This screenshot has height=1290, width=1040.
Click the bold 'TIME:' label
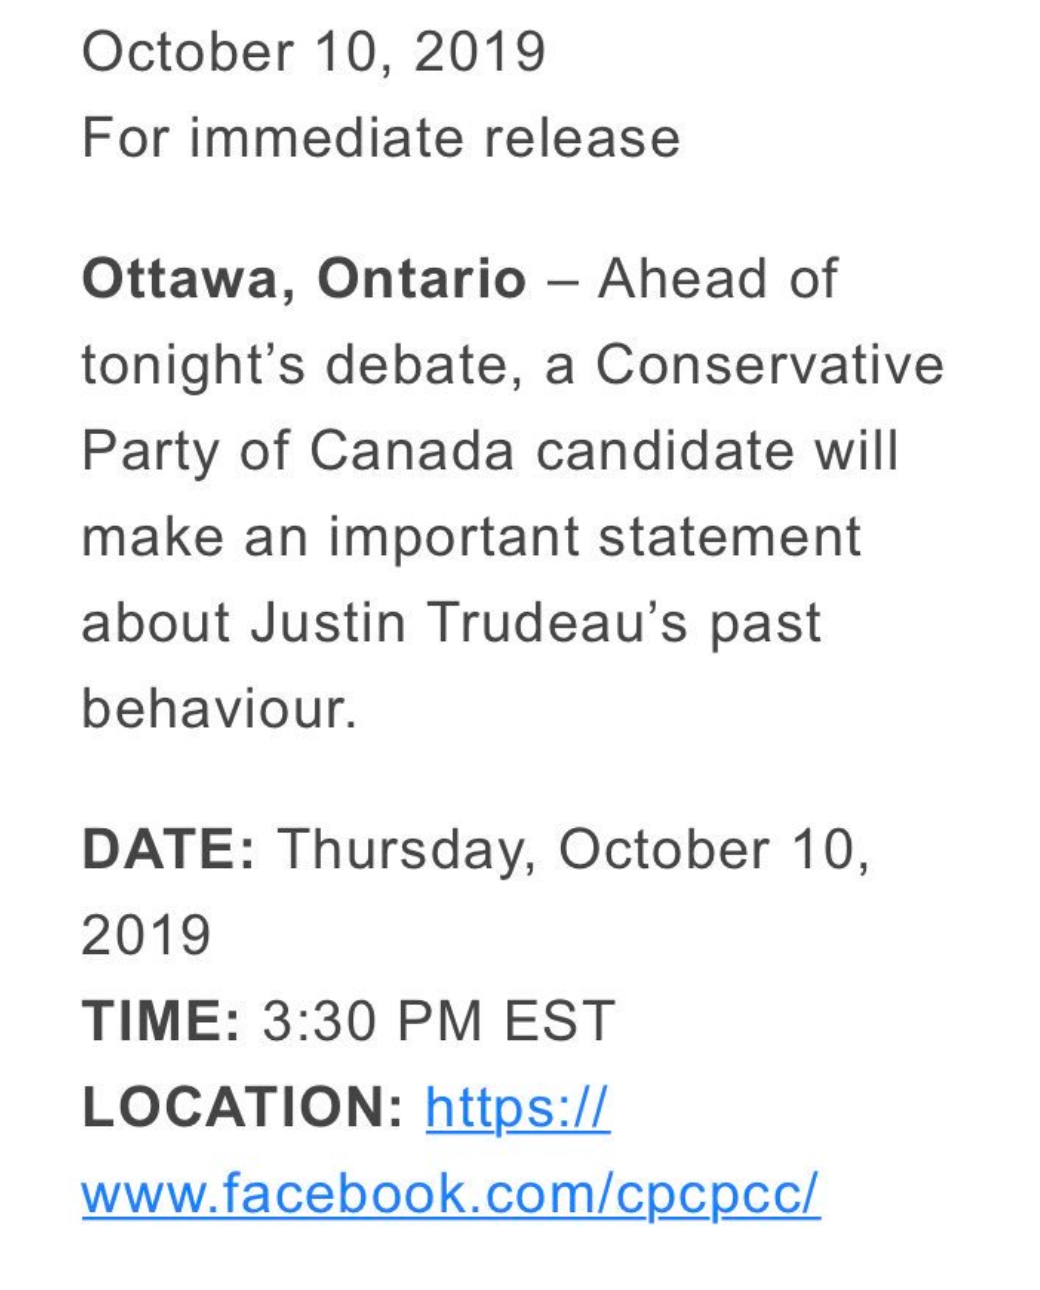click(x=161, y=1022)
